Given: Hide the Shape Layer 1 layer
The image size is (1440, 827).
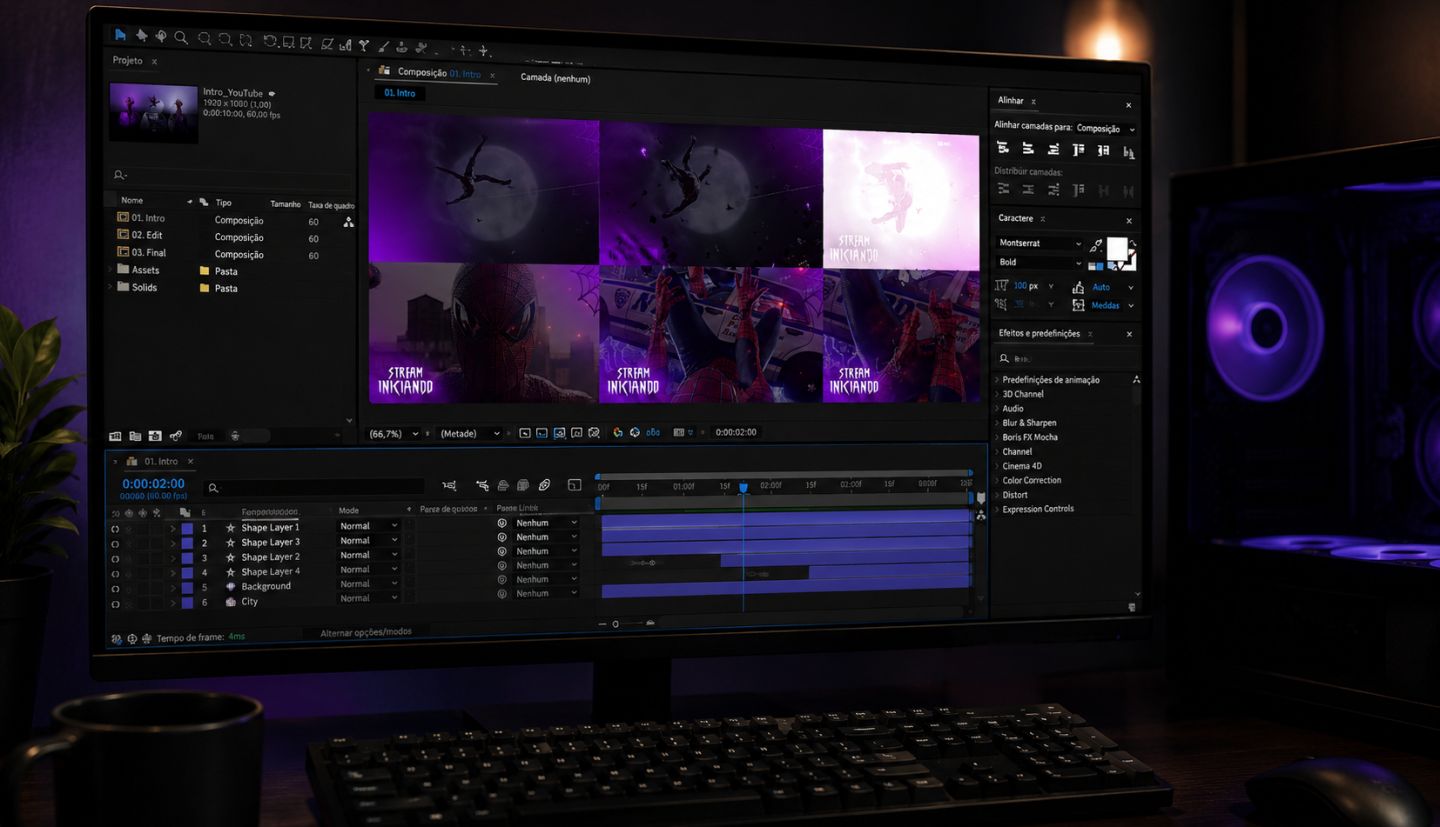Looking at the screenshot, I should [115, 529].
